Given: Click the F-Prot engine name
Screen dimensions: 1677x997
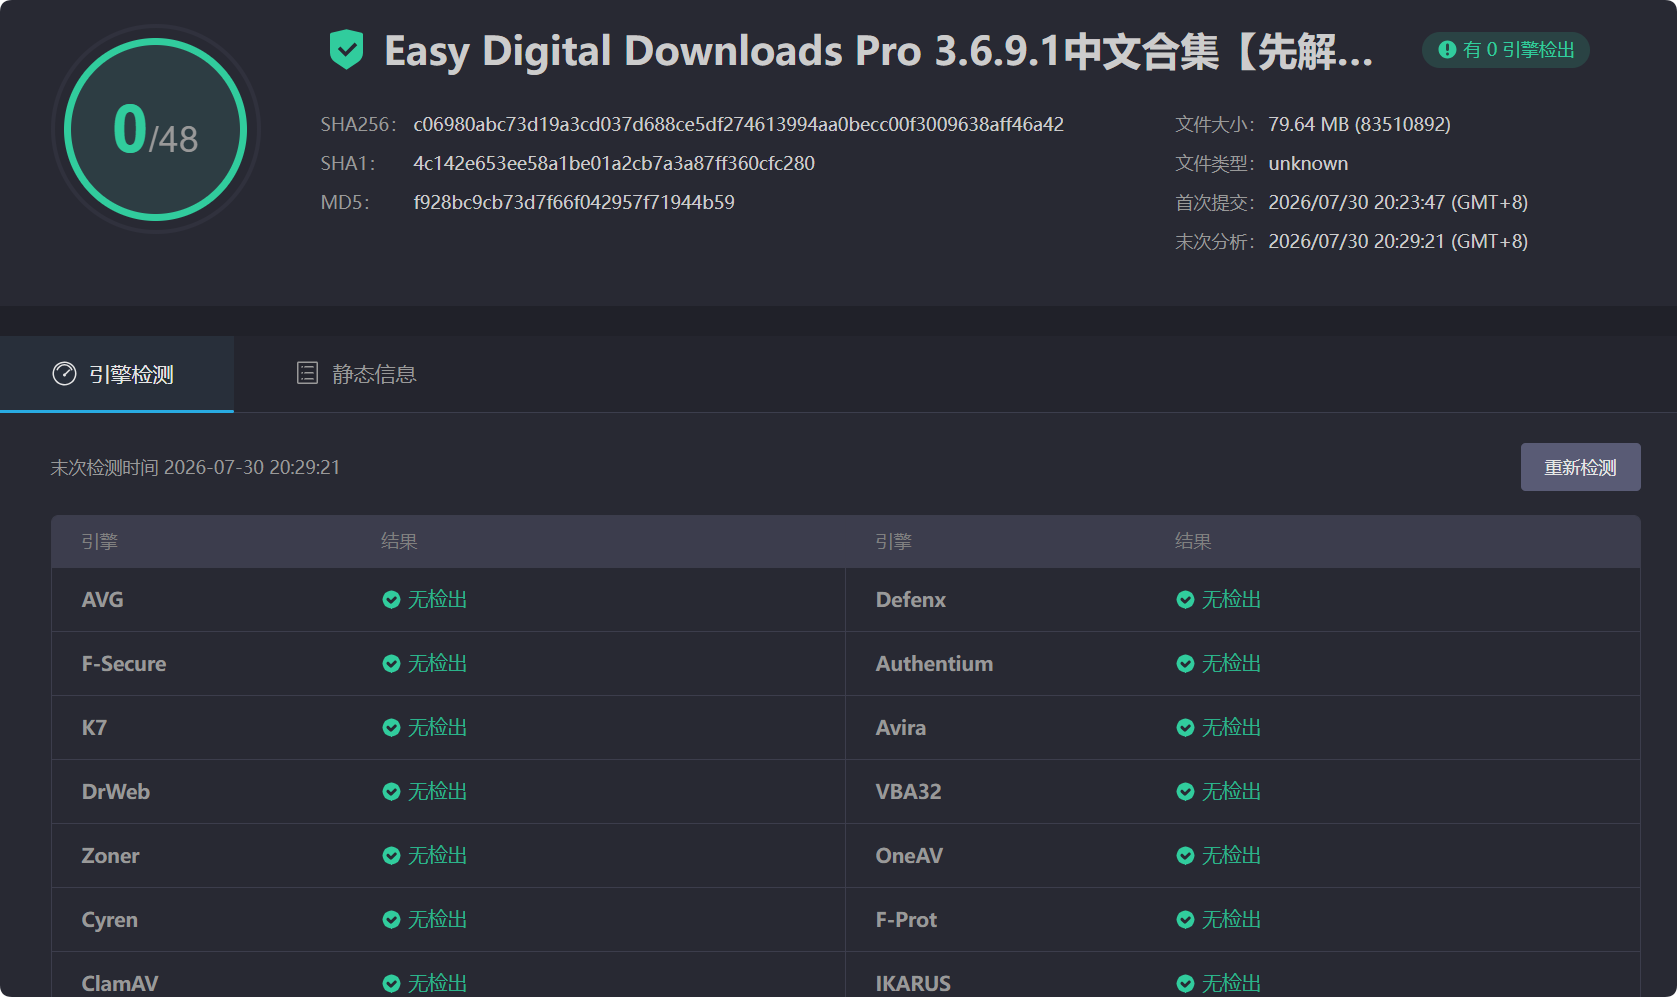Looking at the screenshot, I should tap(907, 920).
